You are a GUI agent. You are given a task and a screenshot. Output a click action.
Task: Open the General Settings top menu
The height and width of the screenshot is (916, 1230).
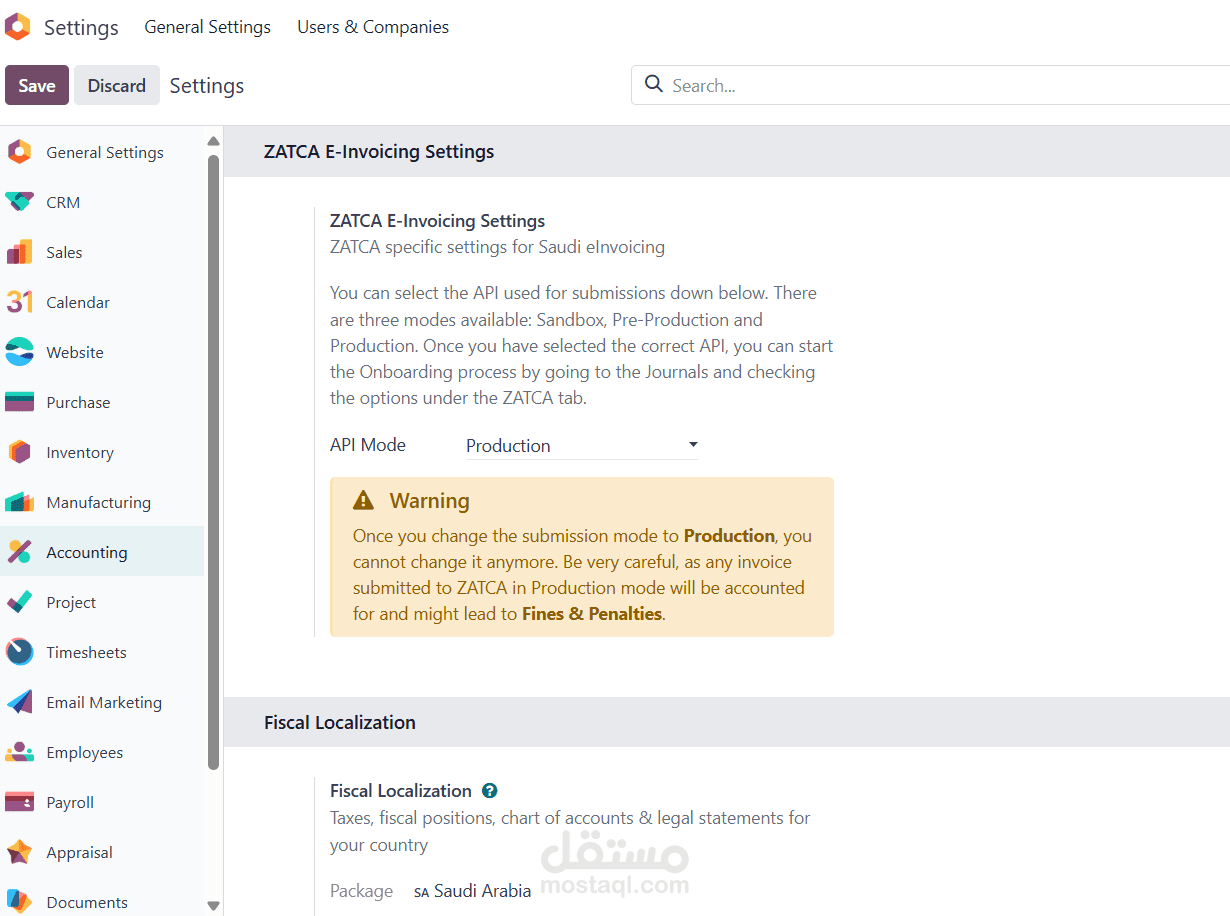coord(207,27)
